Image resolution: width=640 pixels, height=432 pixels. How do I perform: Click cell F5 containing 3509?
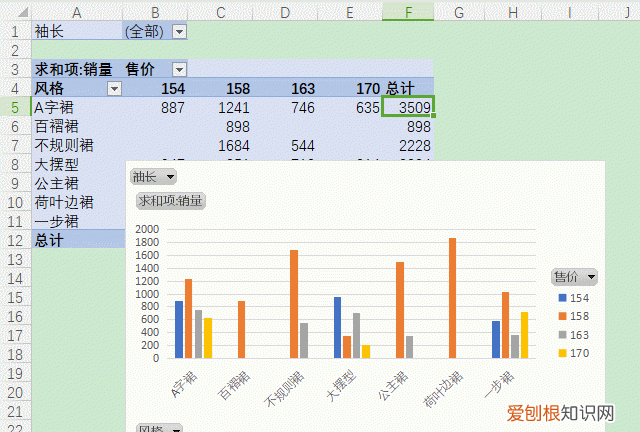[408, 107]
